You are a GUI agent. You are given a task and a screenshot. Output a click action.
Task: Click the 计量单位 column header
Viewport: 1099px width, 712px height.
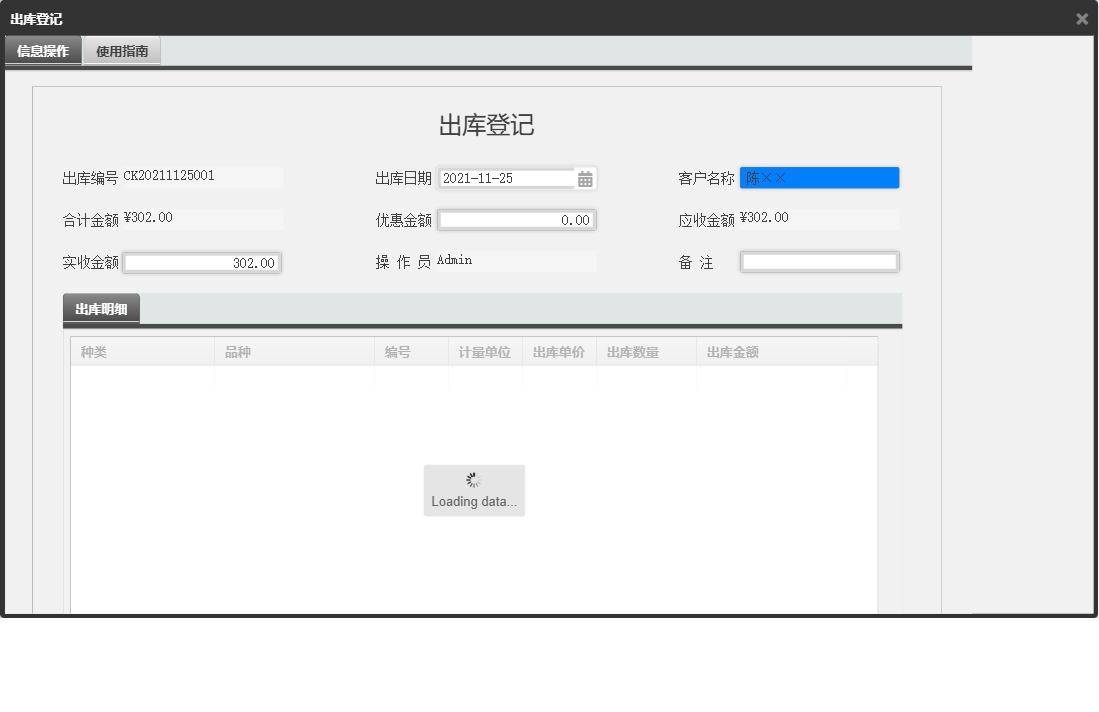tap(484, 351)
